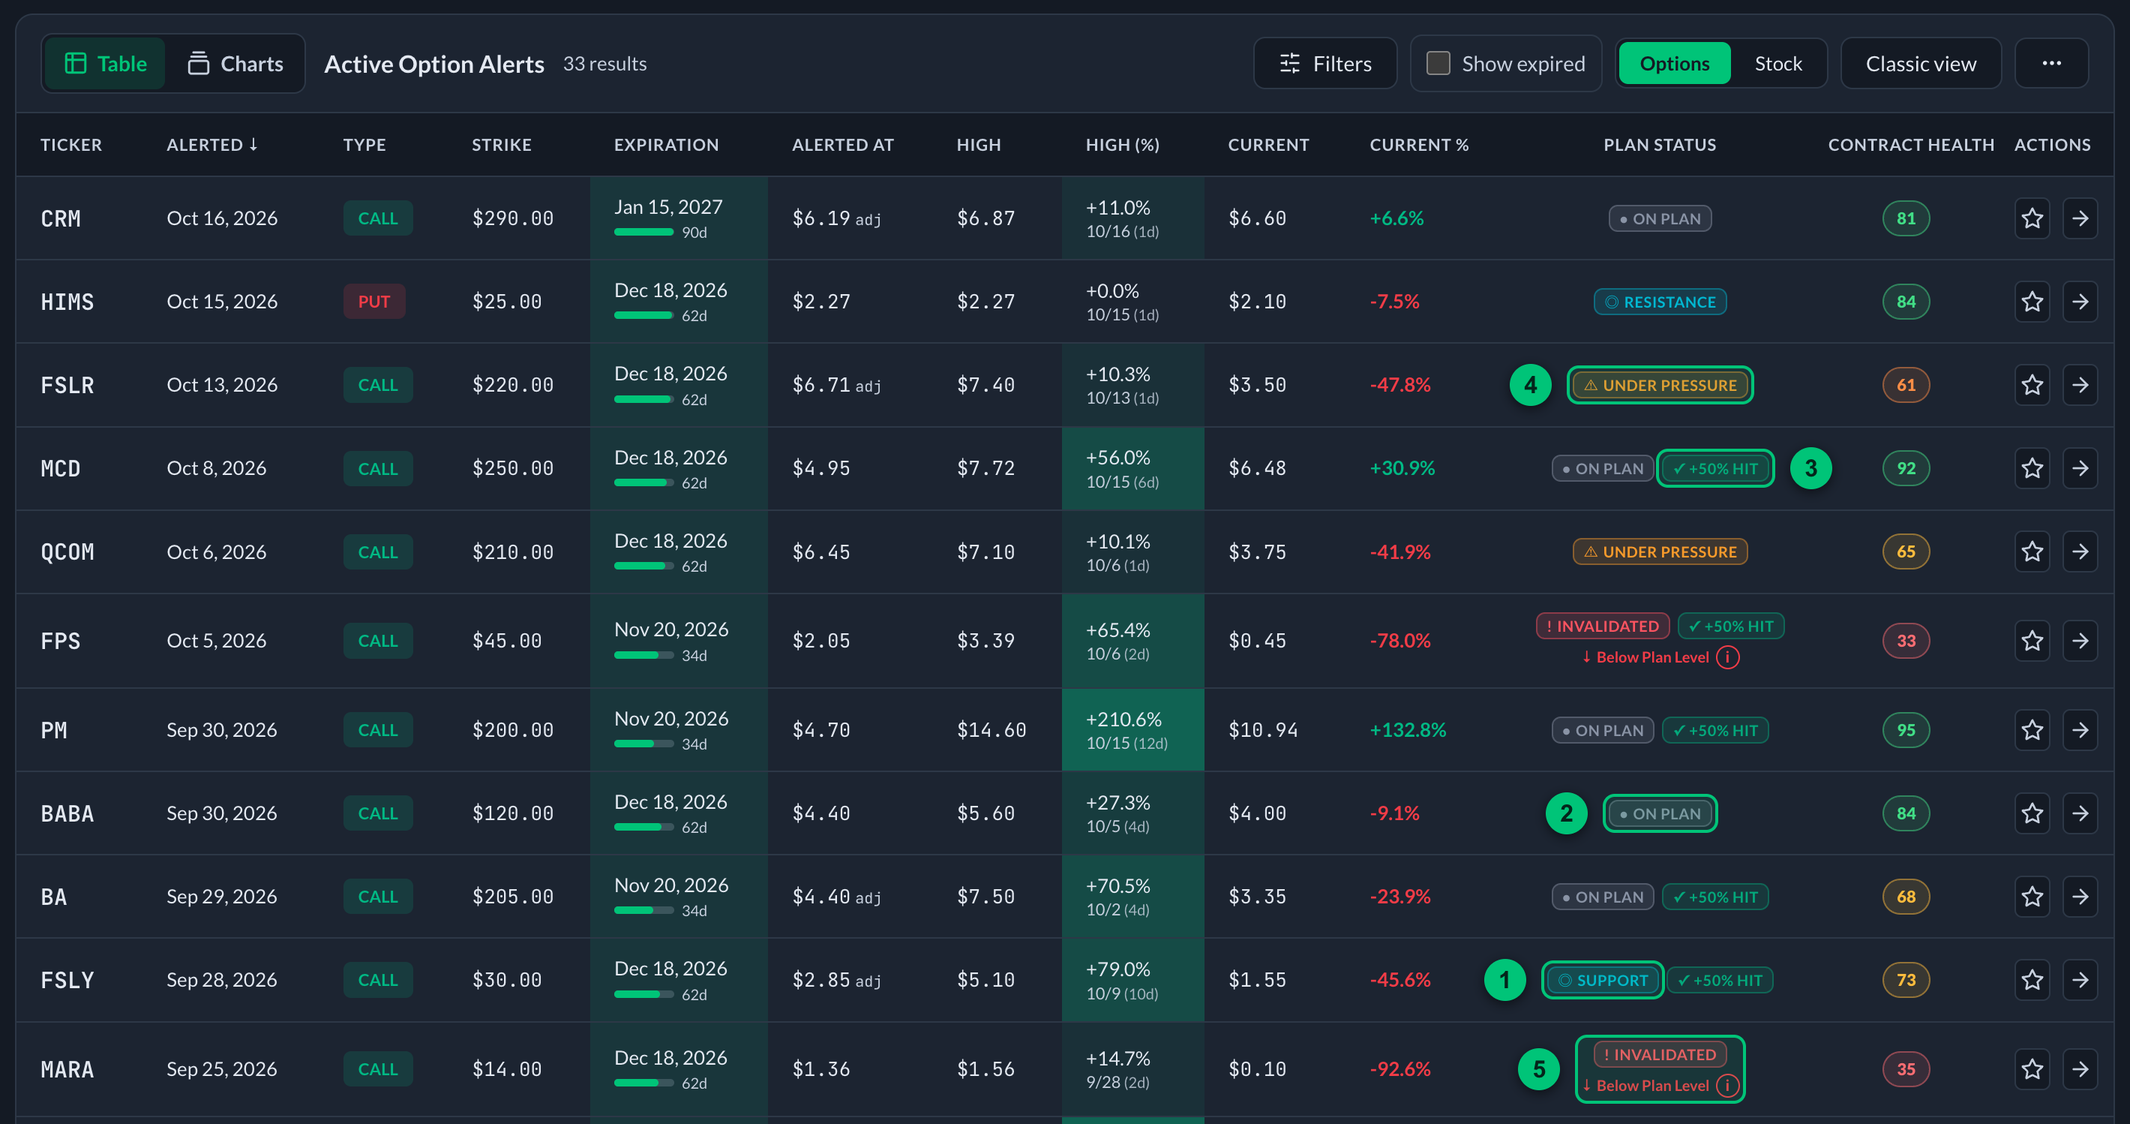Viewport: 2130px width, 1124px height.
Task: Open the Filters panel
Action: click(x=1325, y=63)
